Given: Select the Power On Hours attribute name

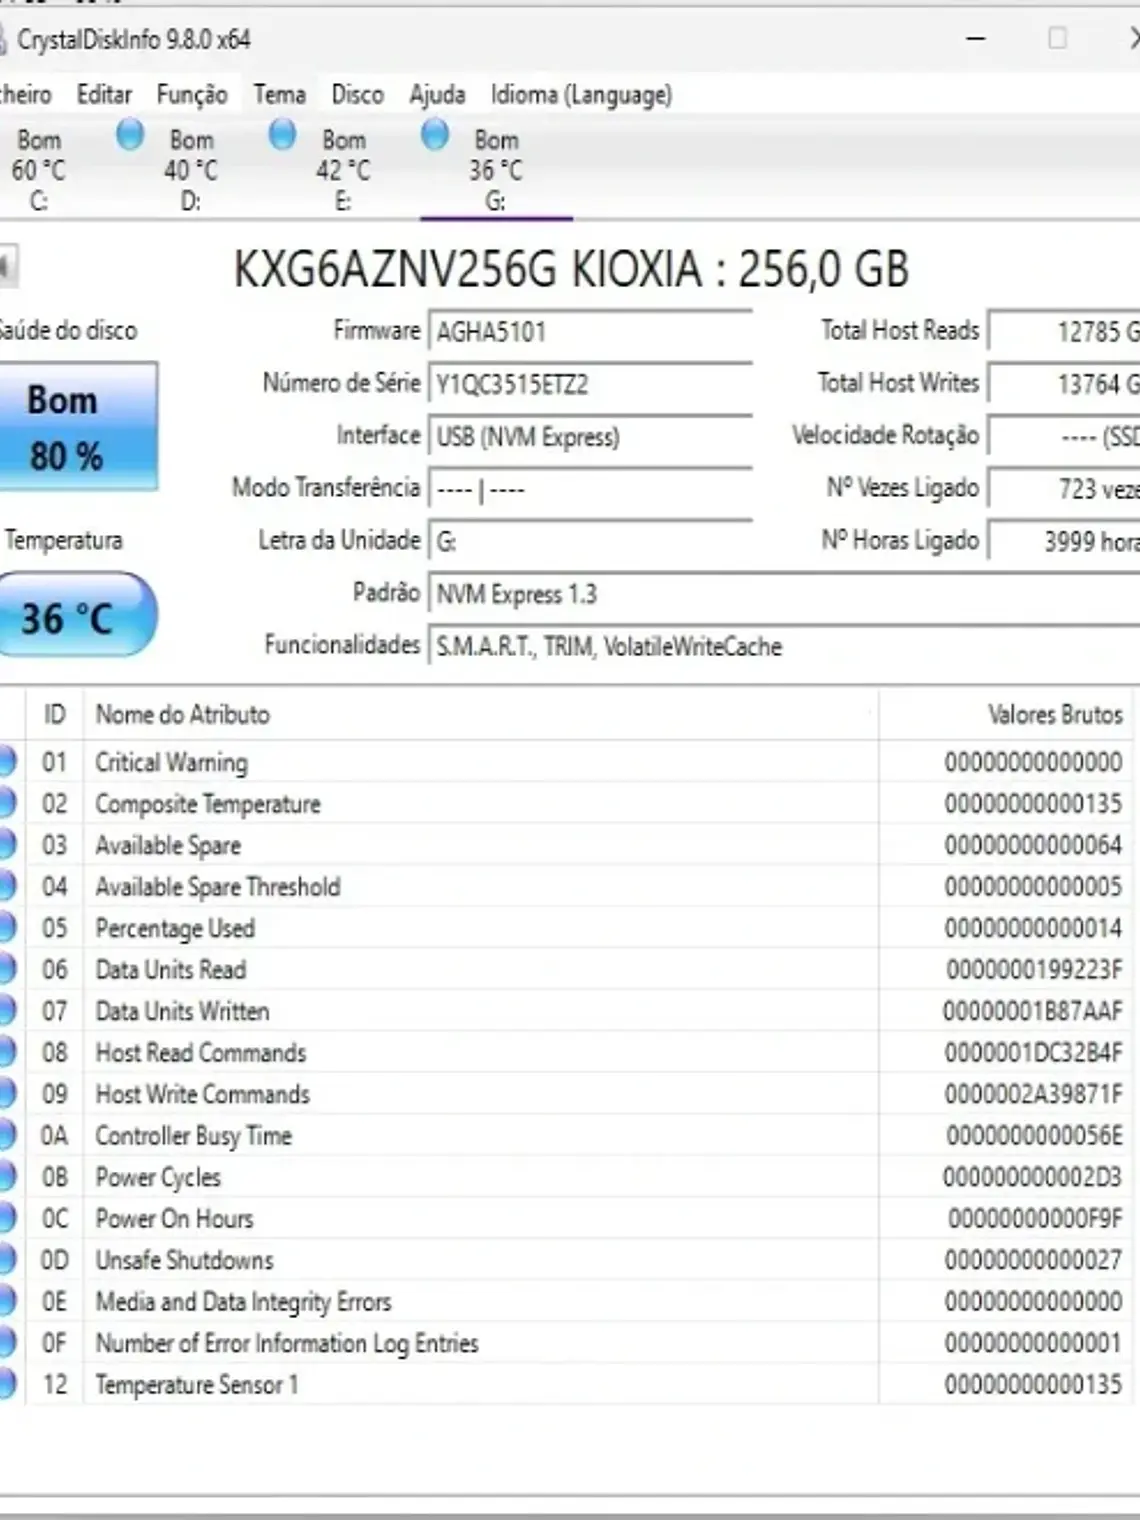Looking at the screenshot, I should pos(174,1219).
